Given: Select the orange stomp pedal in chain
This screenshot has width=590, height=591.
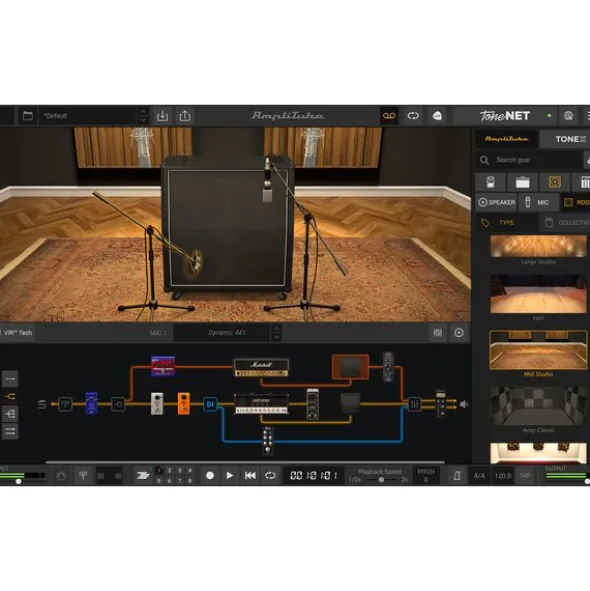Looking at the screenshot, I should click(184, 404).
